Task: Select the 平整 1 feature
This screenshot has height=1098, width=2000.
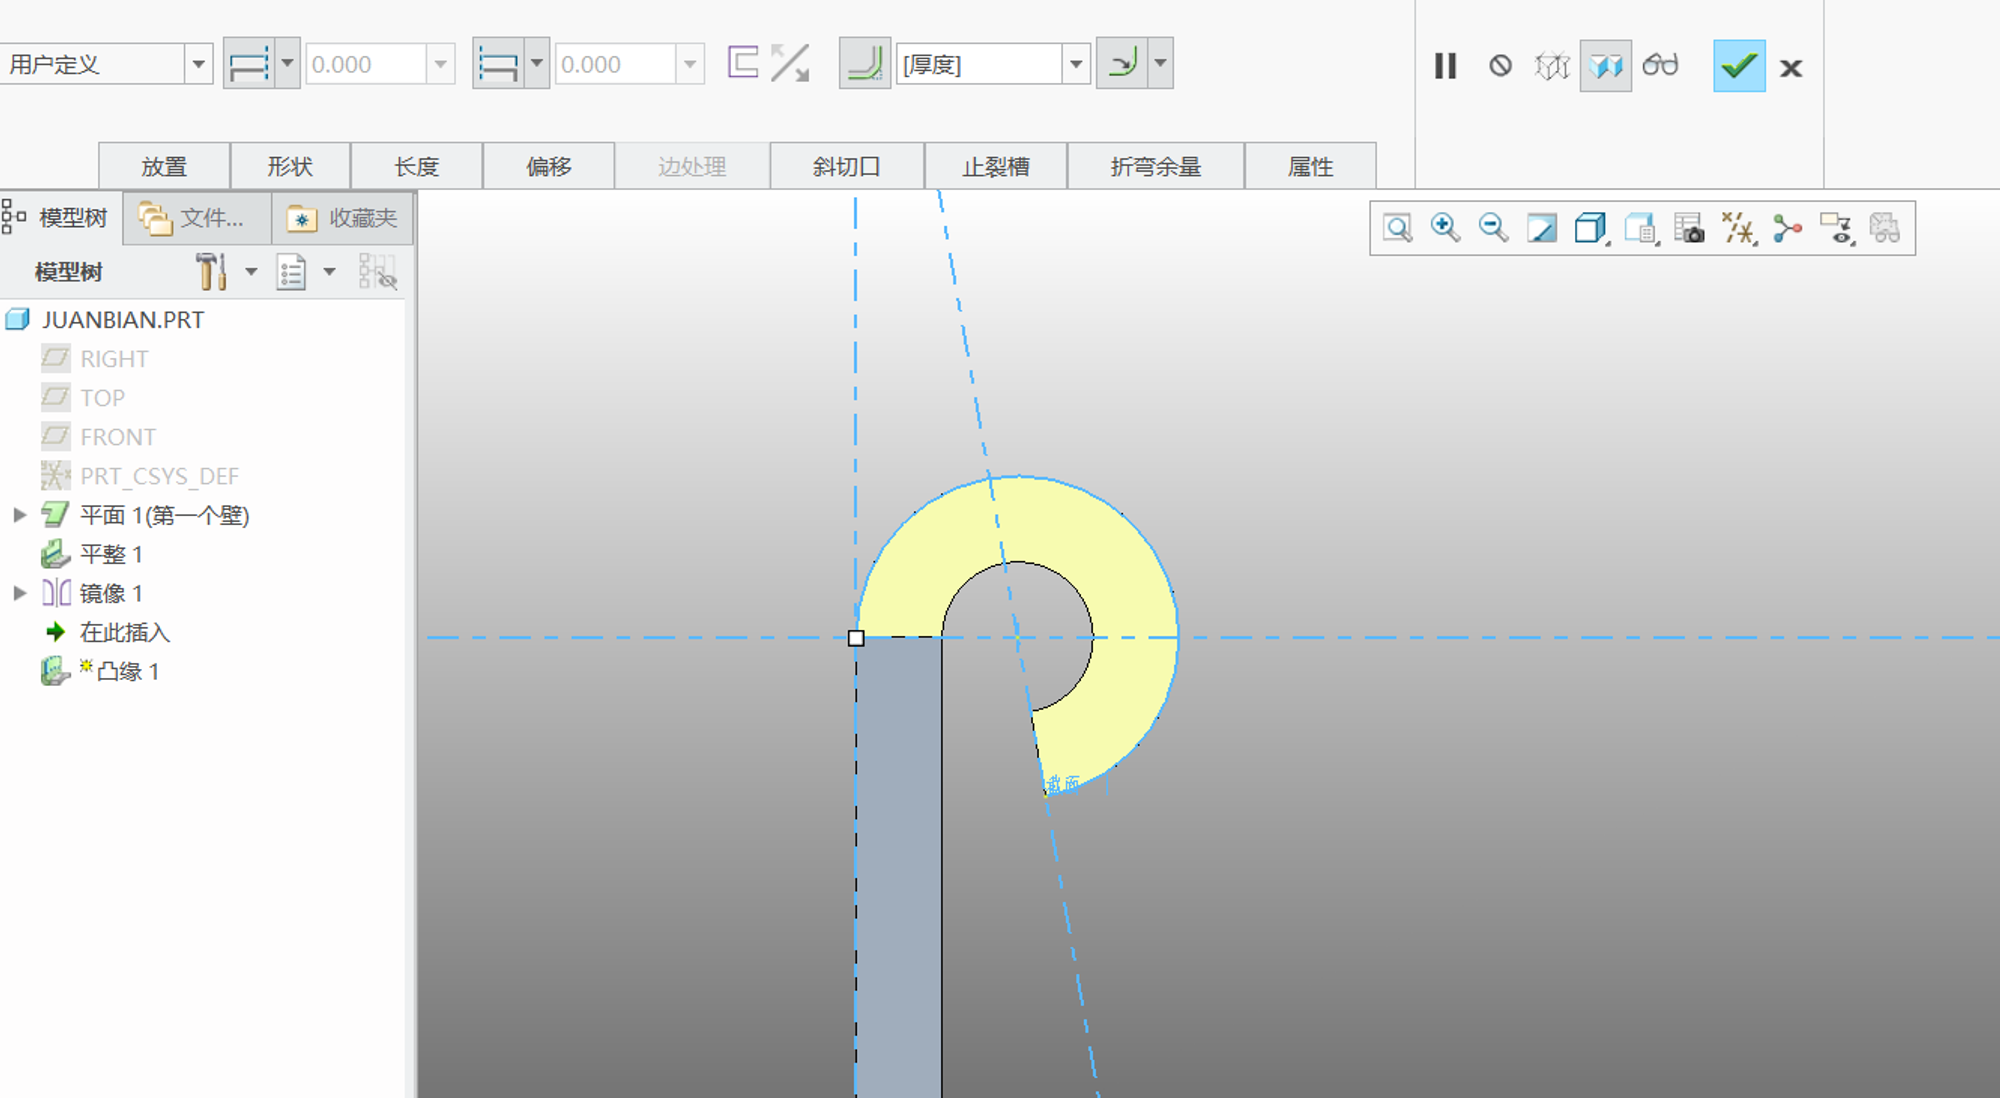Action: tap(111, 554)
